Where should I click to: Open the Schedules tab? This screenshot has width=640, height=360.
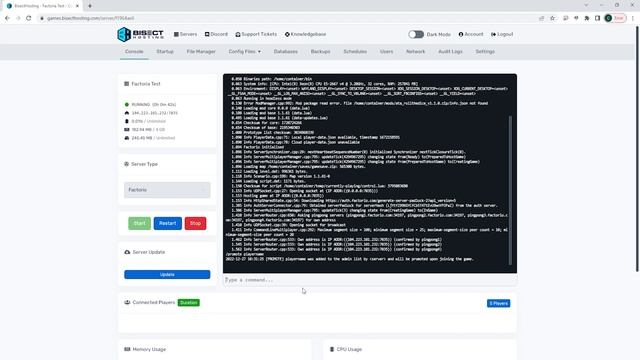click(x=355, y=51)
